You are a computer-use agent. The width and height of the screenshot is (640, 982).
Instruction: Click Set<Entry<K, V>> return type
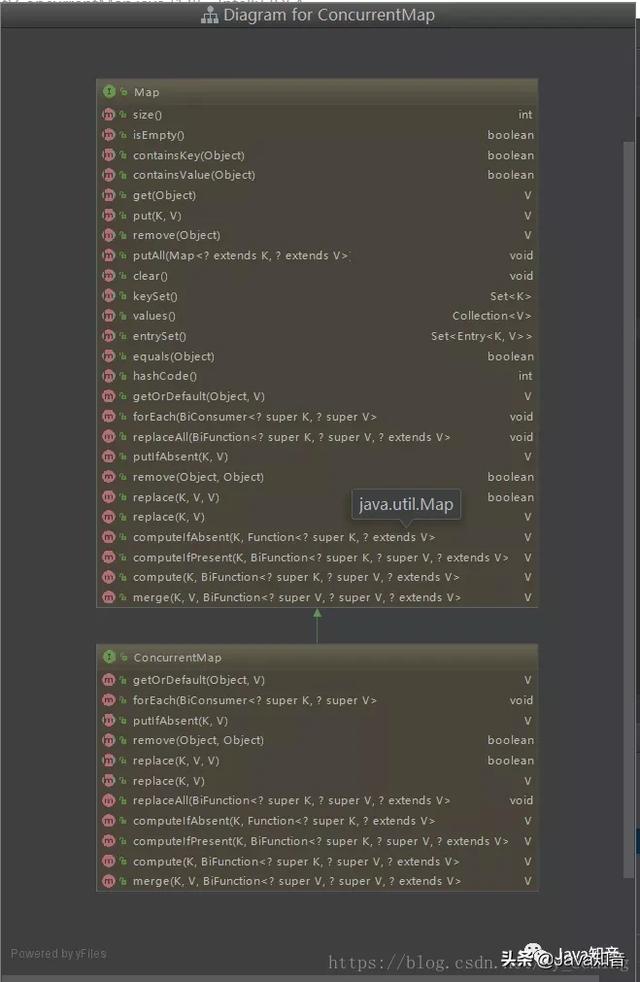pyautogui.click(x=481, y=336)
